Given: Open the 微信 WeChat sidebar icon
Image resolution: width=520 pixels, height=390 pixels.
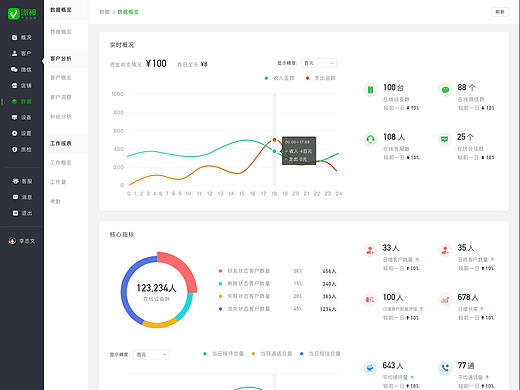Looking at the screenshot, I should [14, 69].
